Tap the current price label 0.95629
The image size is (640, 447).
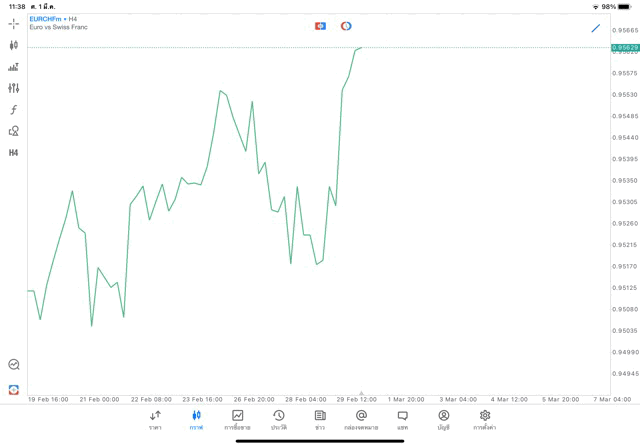[625, 47]
